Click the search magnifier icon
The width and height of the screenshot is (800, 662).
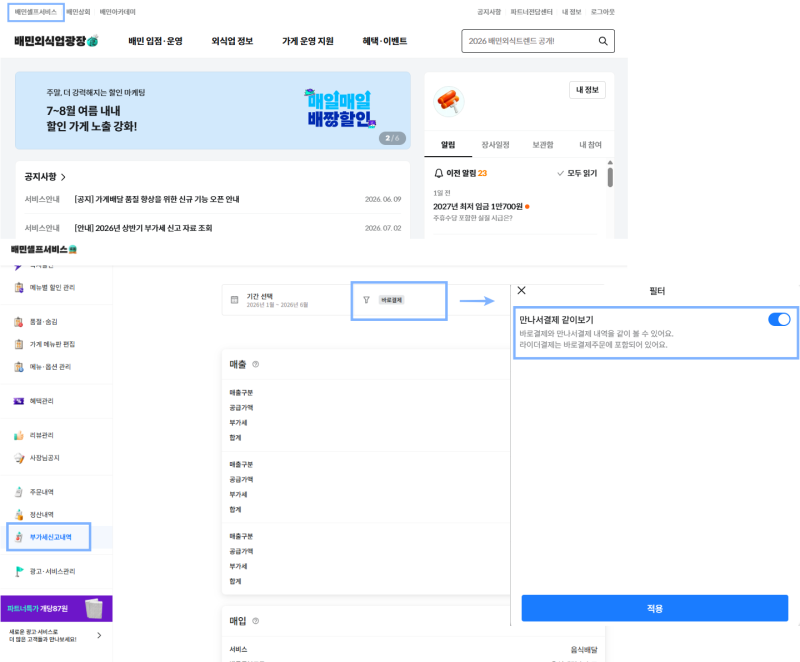coord(603,41)
